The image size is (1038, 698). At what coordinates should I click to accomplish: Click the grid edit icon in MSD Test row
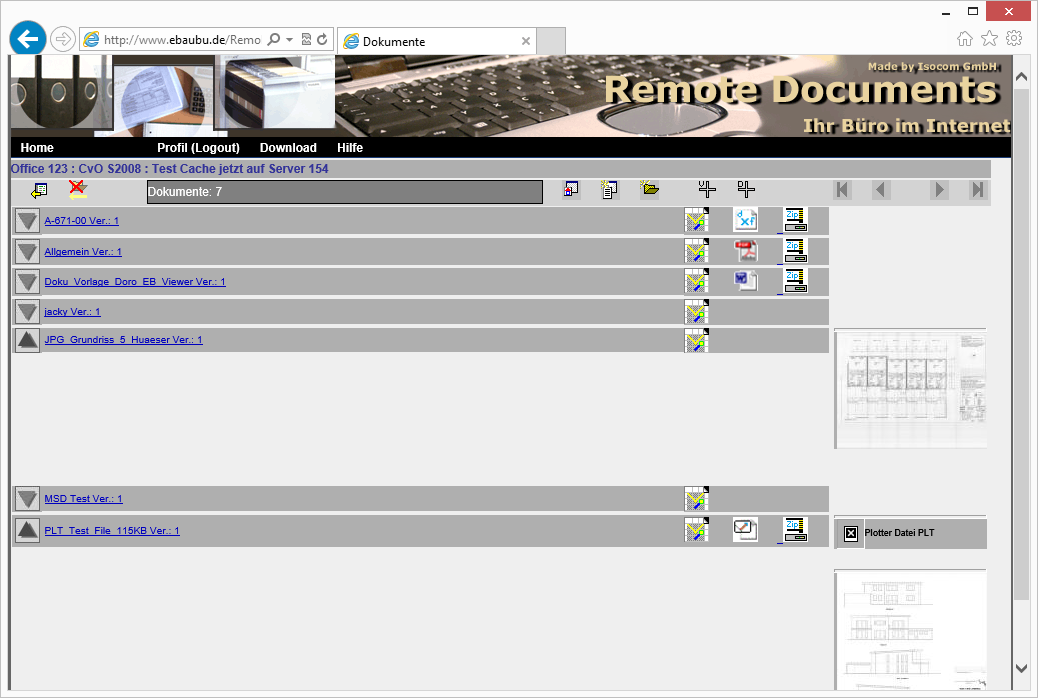[696, 499]
